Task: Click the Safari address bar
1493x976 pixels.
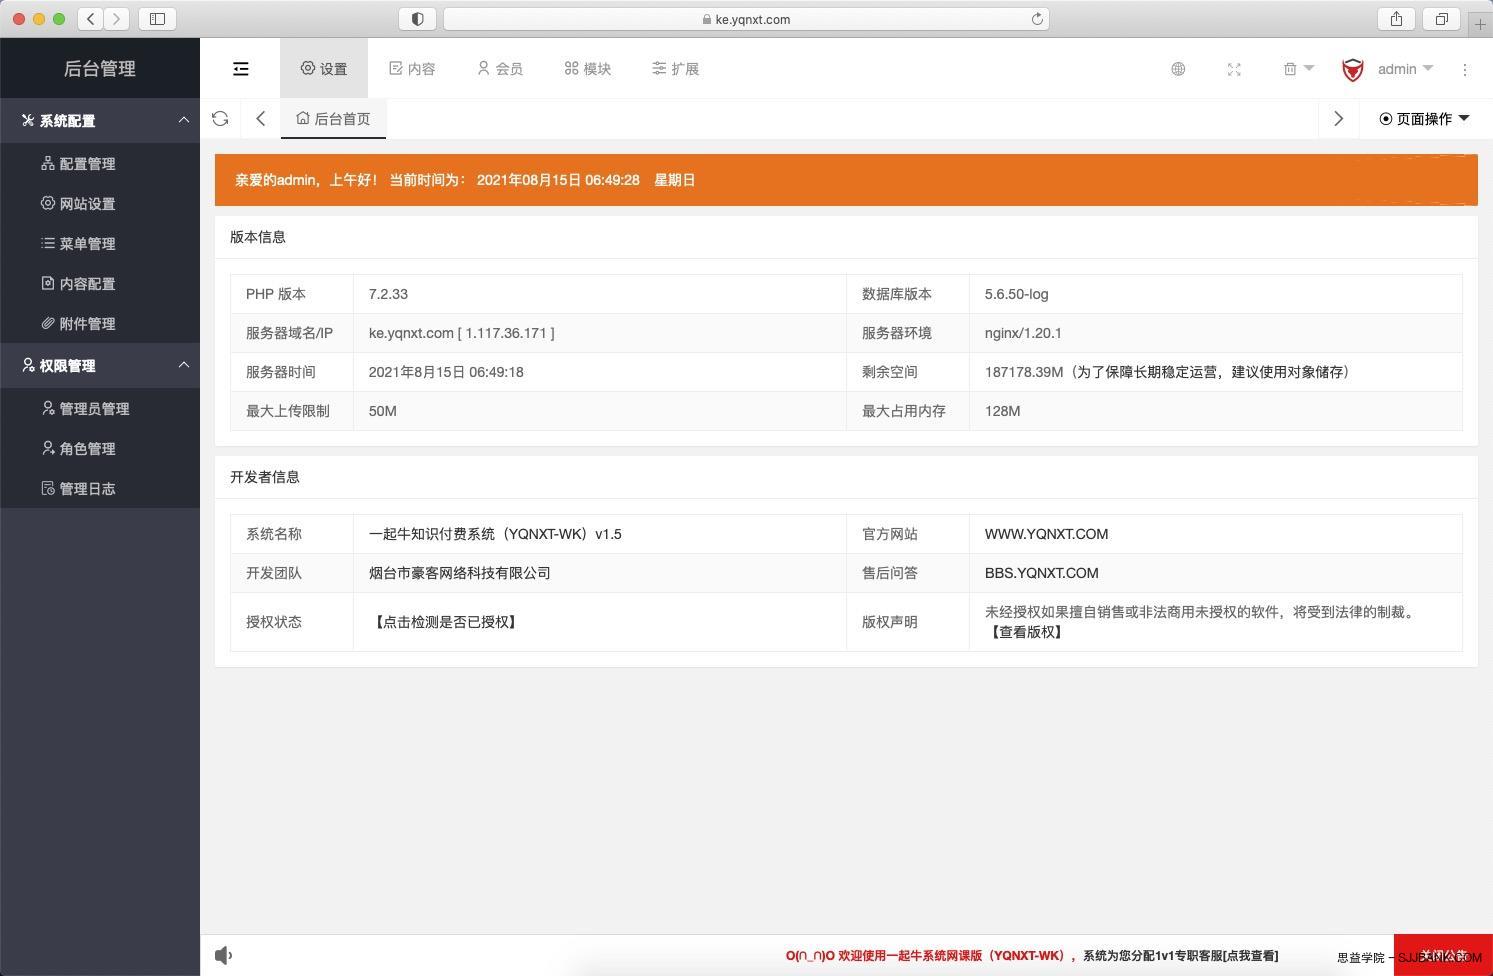Action: tap(746, 19)
